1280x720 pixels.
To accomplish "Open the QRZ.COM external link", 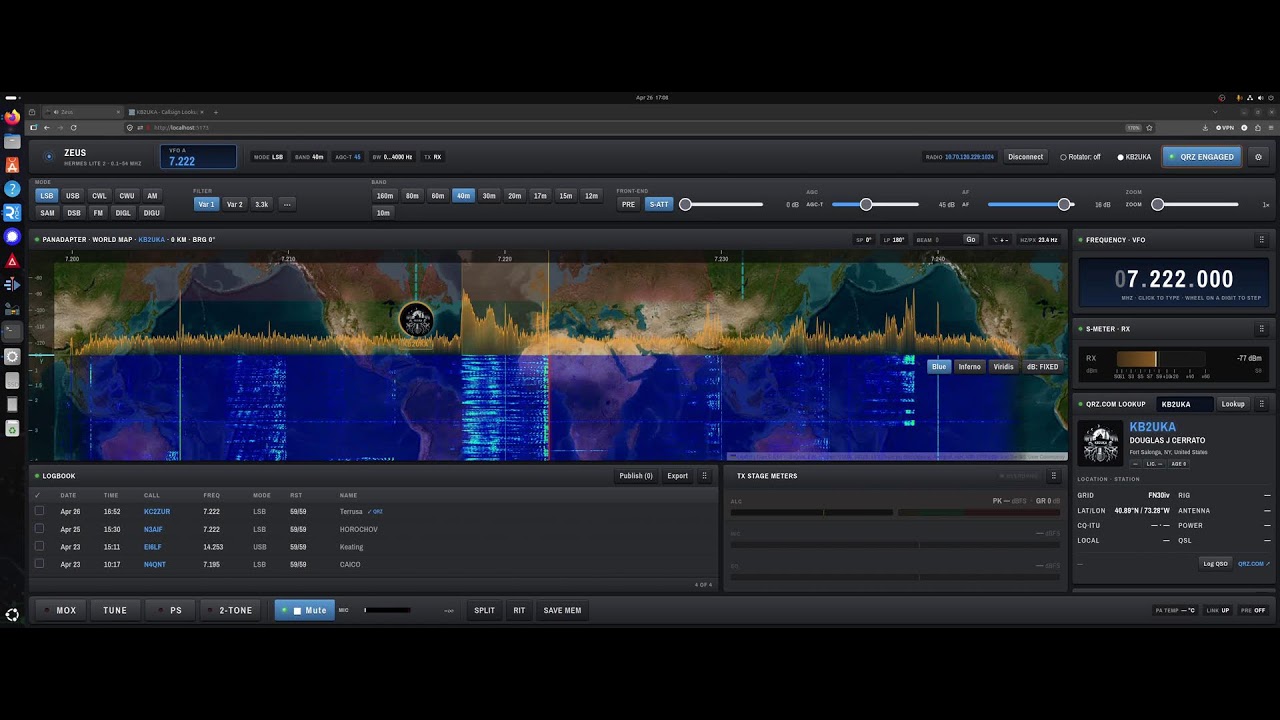I will (1254, 564).
